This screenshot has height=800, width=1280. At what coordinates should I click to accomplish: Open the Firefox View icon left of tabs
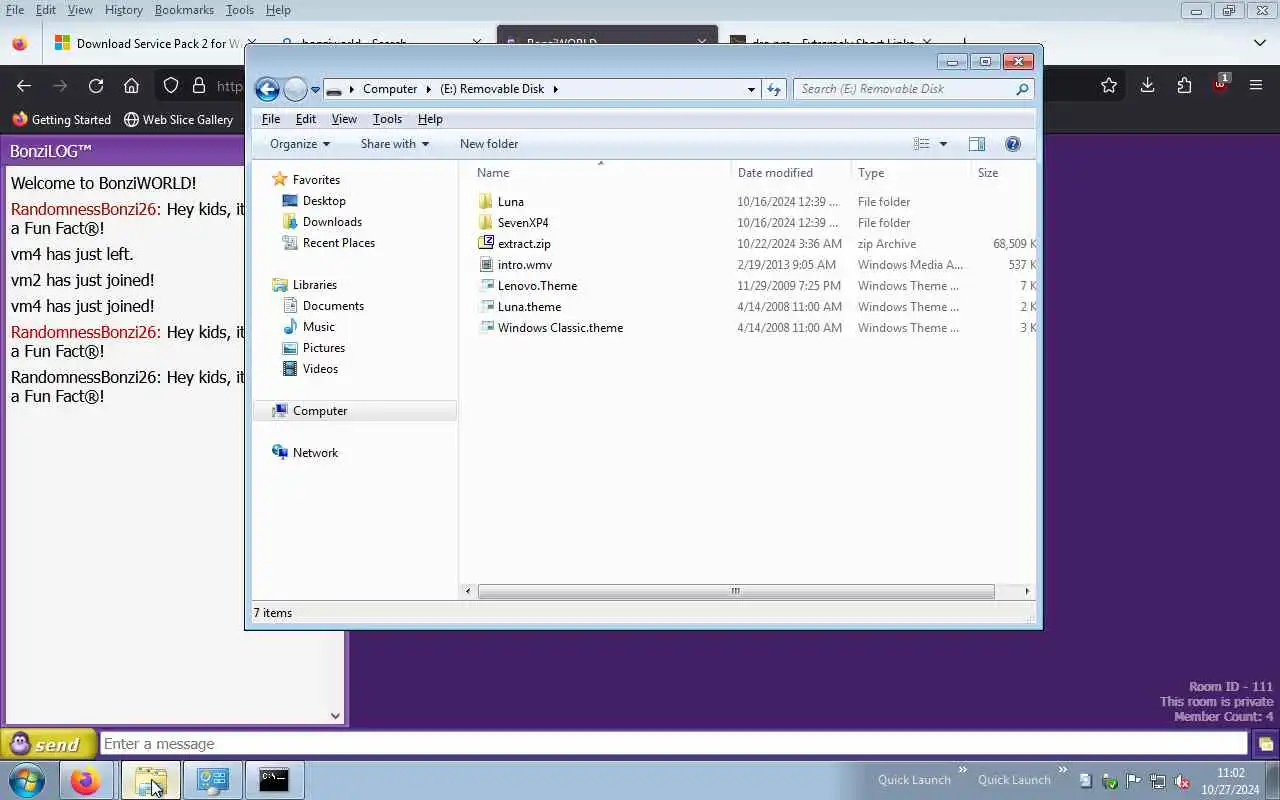(18, 43)
